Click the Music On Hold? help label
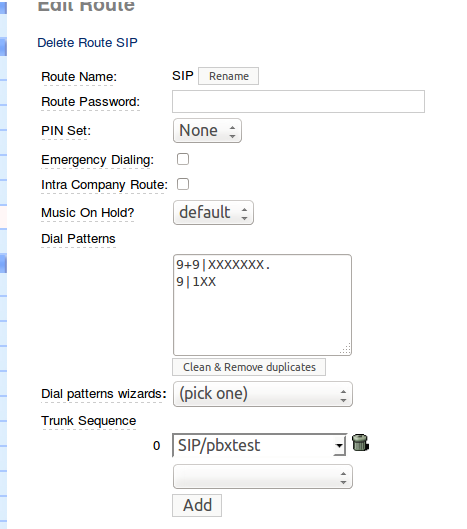Viewport: 467px width, 529px height. pyautogui.click(x=88, y=213)
